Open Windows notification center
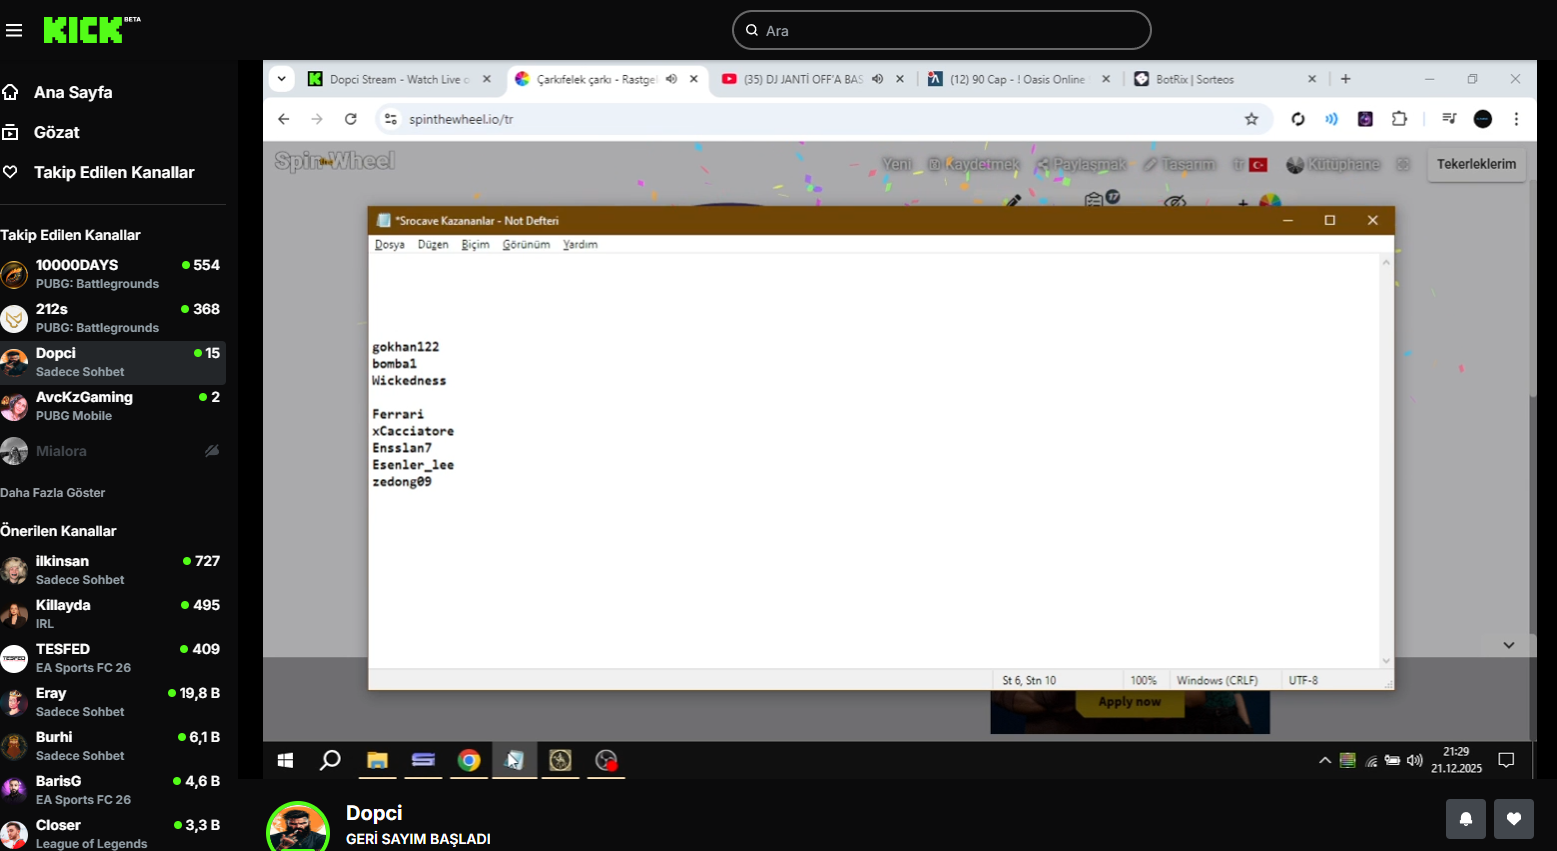1557x851 pixels. (x=1506, y=761)
